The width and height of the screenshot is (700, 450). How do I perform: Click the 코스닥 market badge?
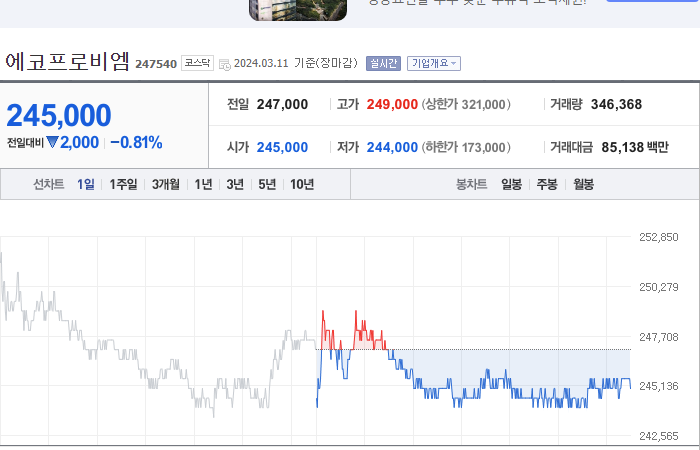coord(197,63)
